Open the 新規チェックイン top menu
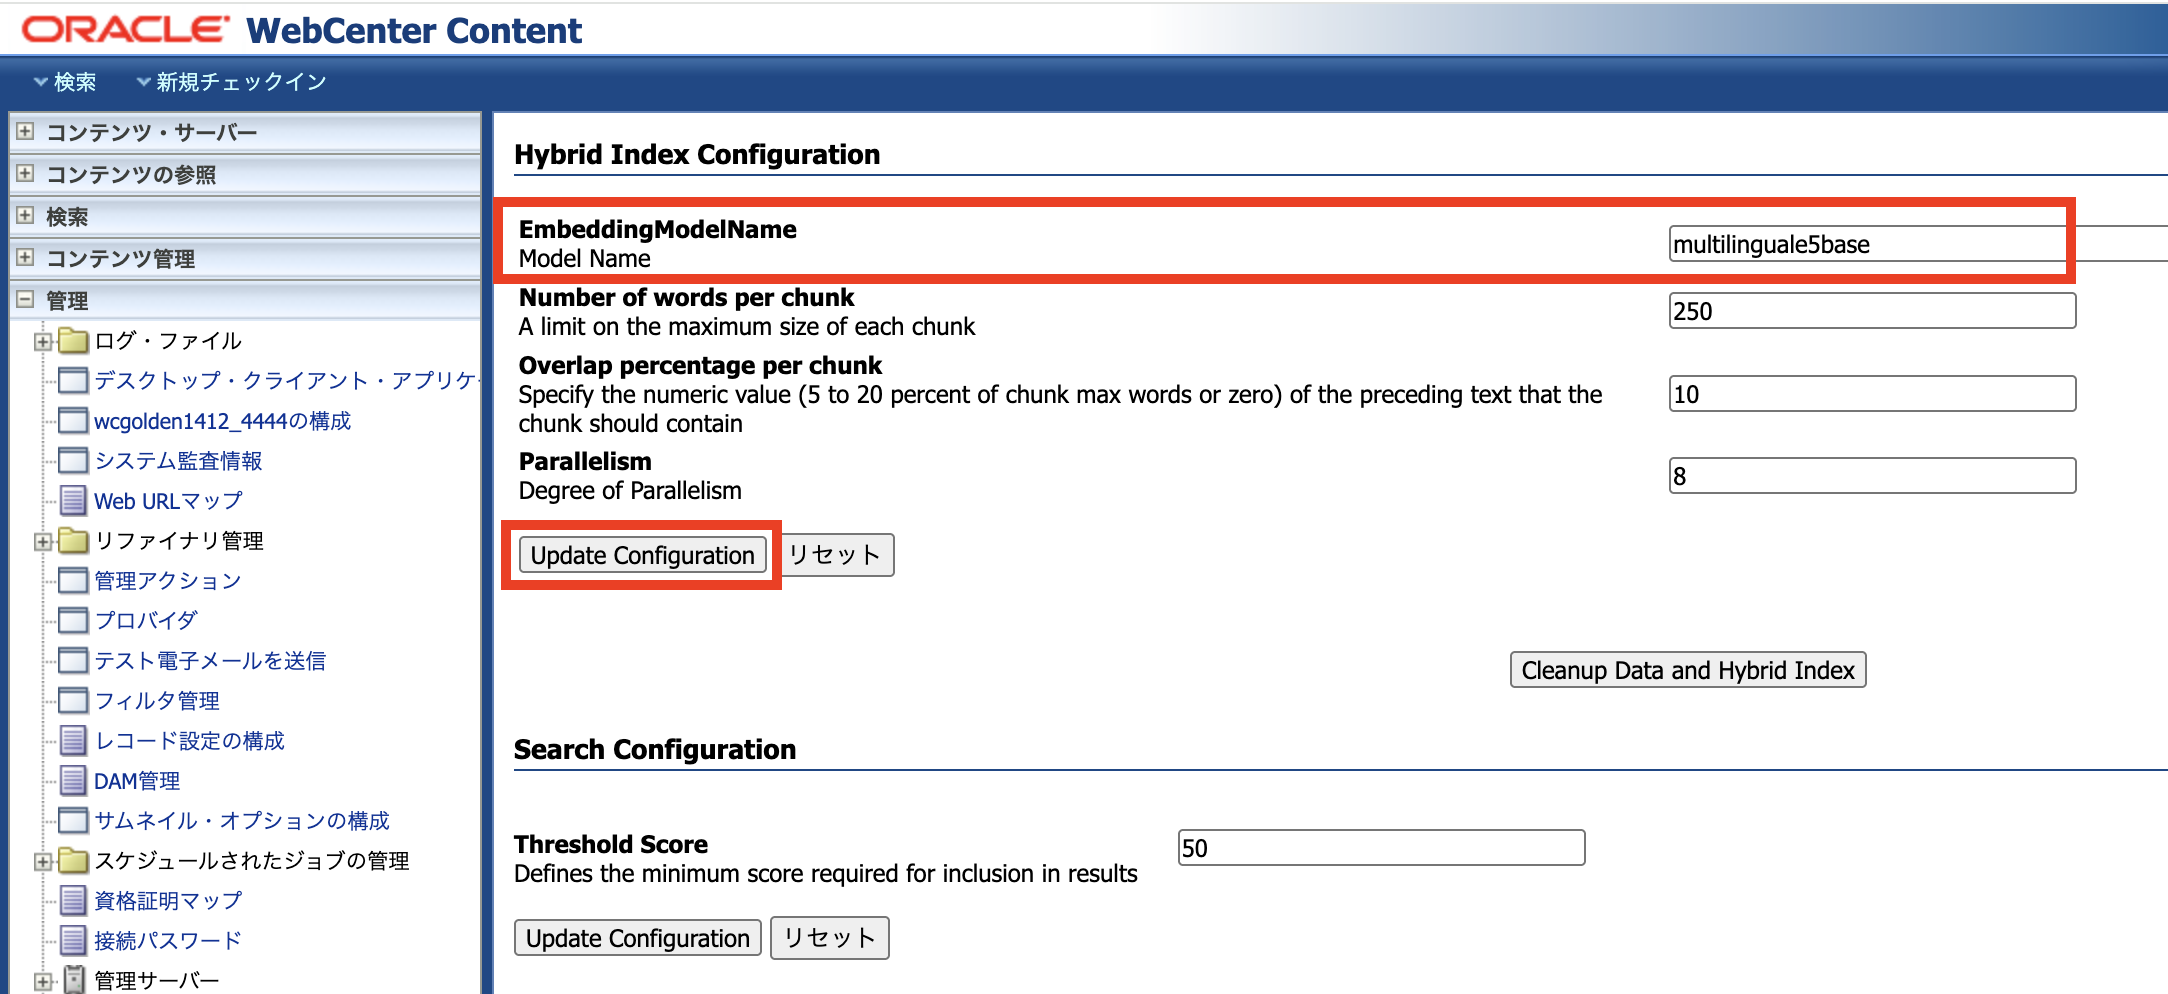Screen dimensions: 2168x994 point(231,82)
